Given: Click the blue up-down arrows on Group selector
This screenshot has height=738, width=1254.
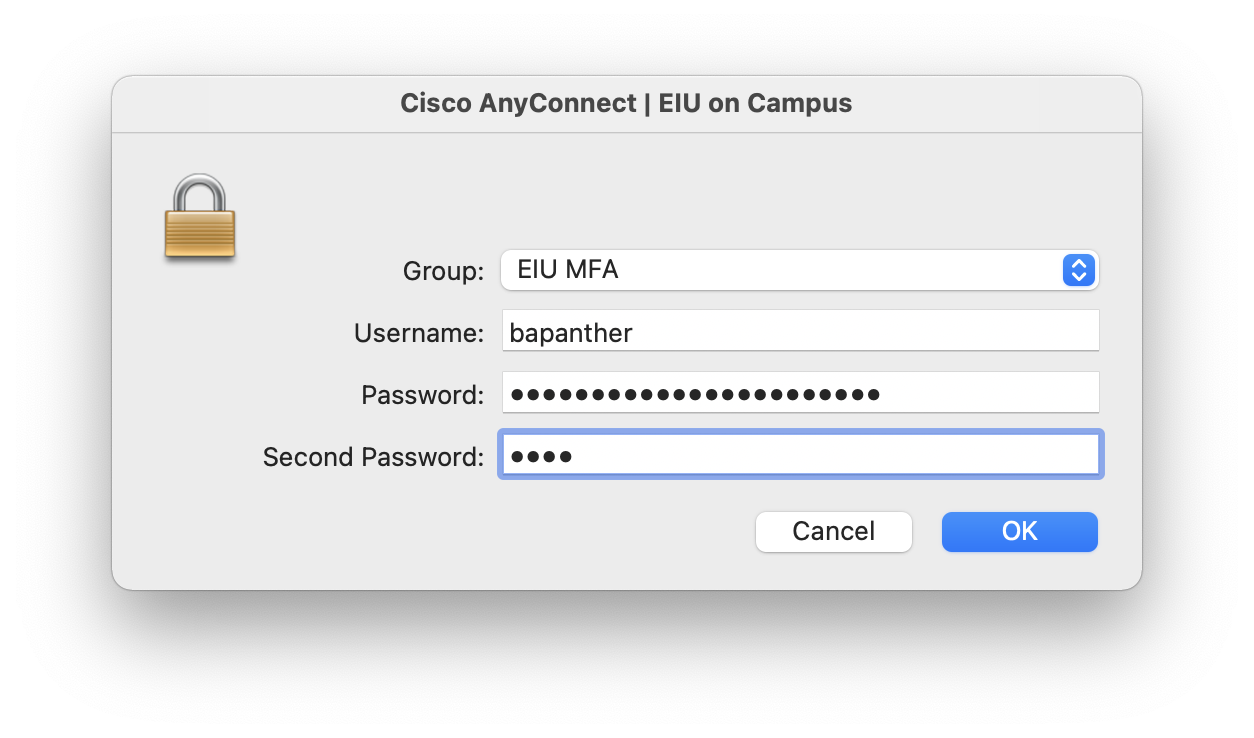Looking at the screenshot, I should (x=1078, y=270).
